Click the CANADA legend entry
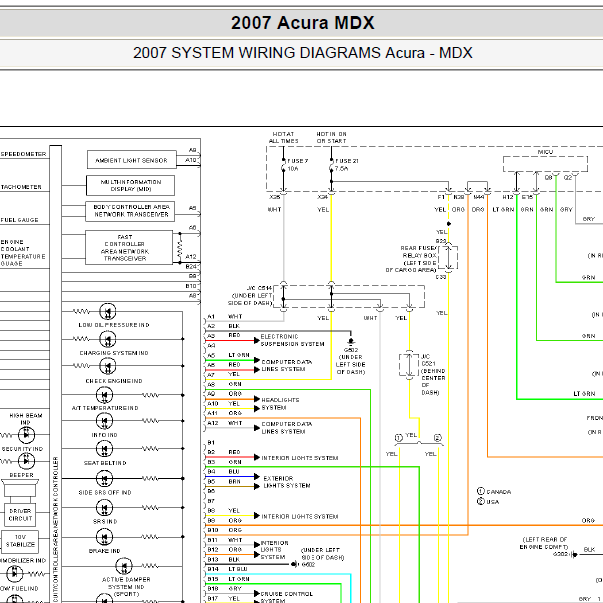The width and height of the screenshot is (603, 603). pos(494,491)
